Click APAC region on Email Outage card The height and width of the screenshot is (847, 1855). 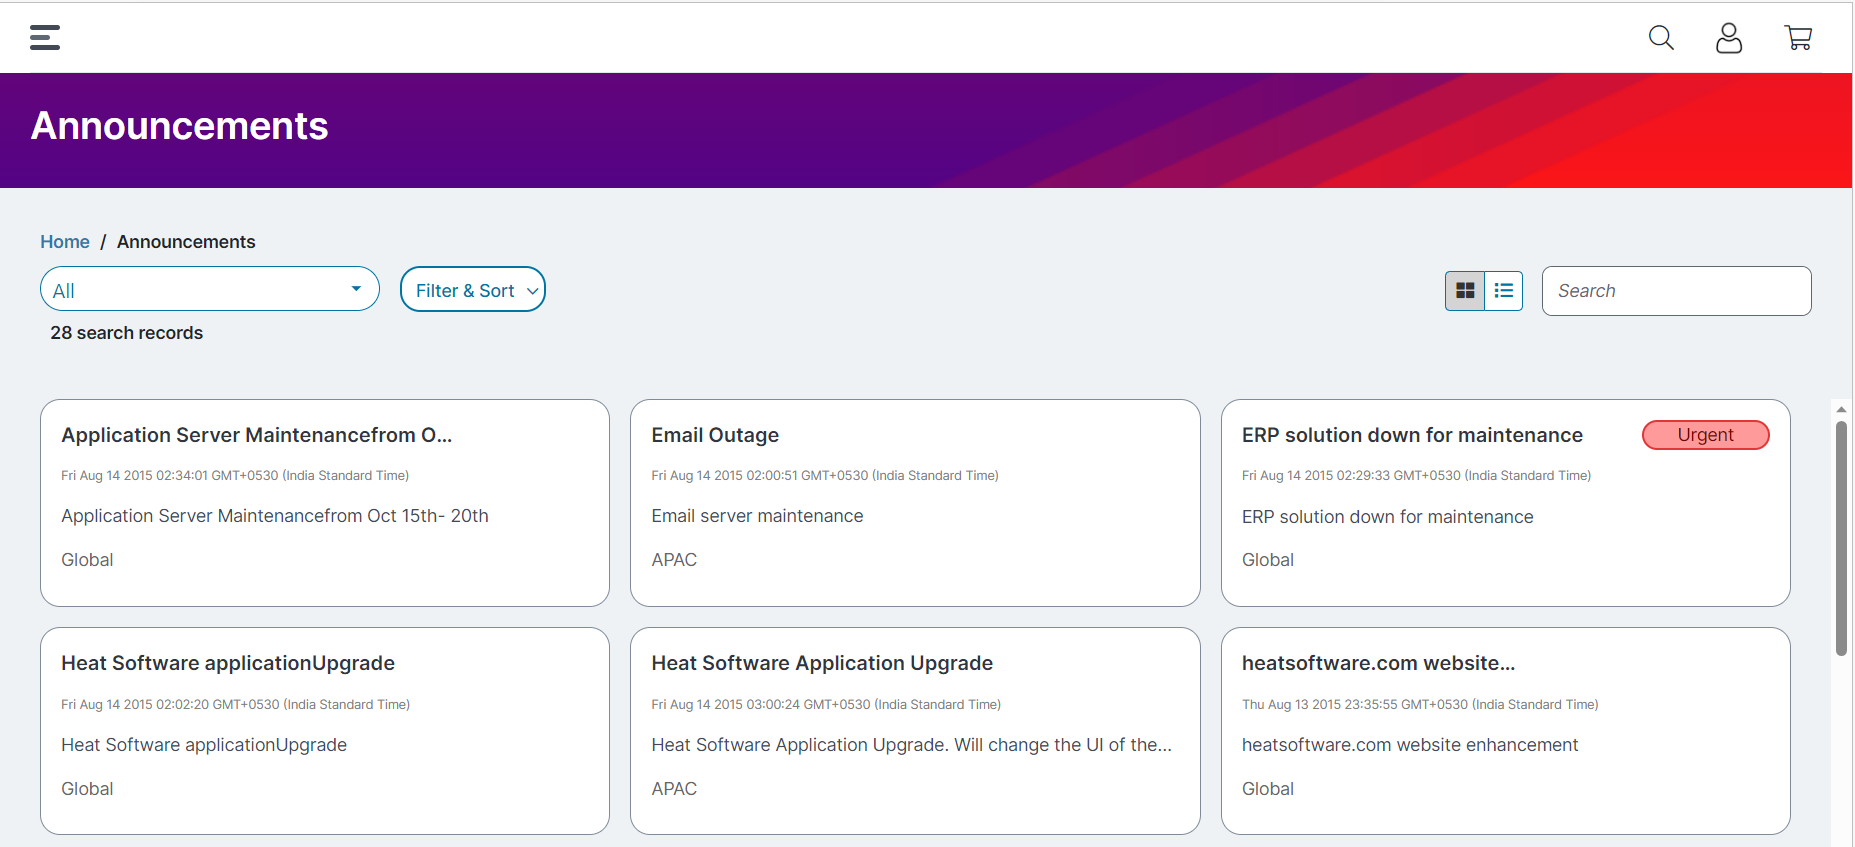[674, 560]
